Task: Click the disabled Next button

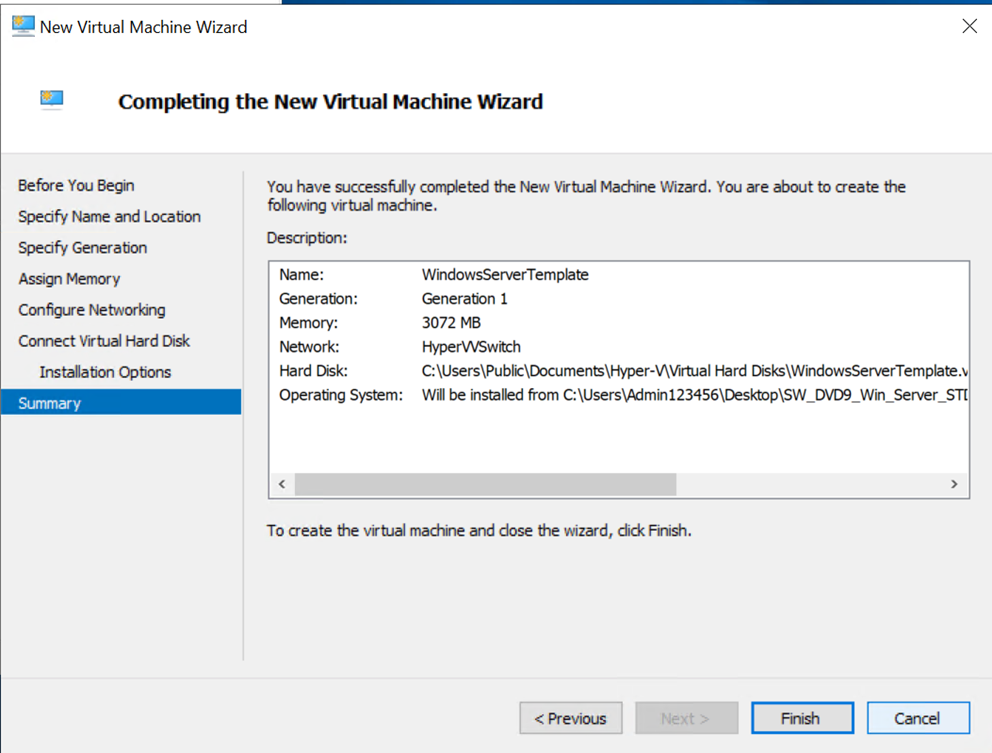Action: click(686, 718)
